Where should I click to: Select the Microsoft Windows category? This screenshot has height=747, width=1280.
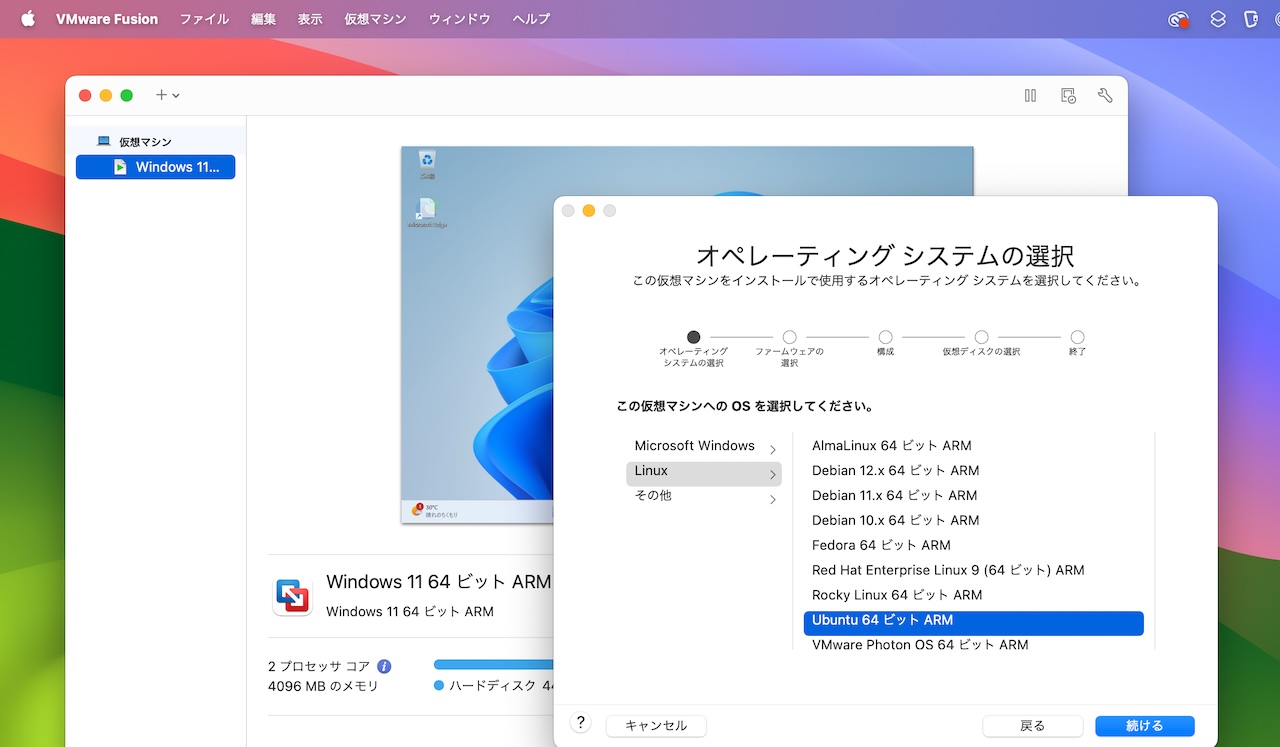tap(704, 446)
